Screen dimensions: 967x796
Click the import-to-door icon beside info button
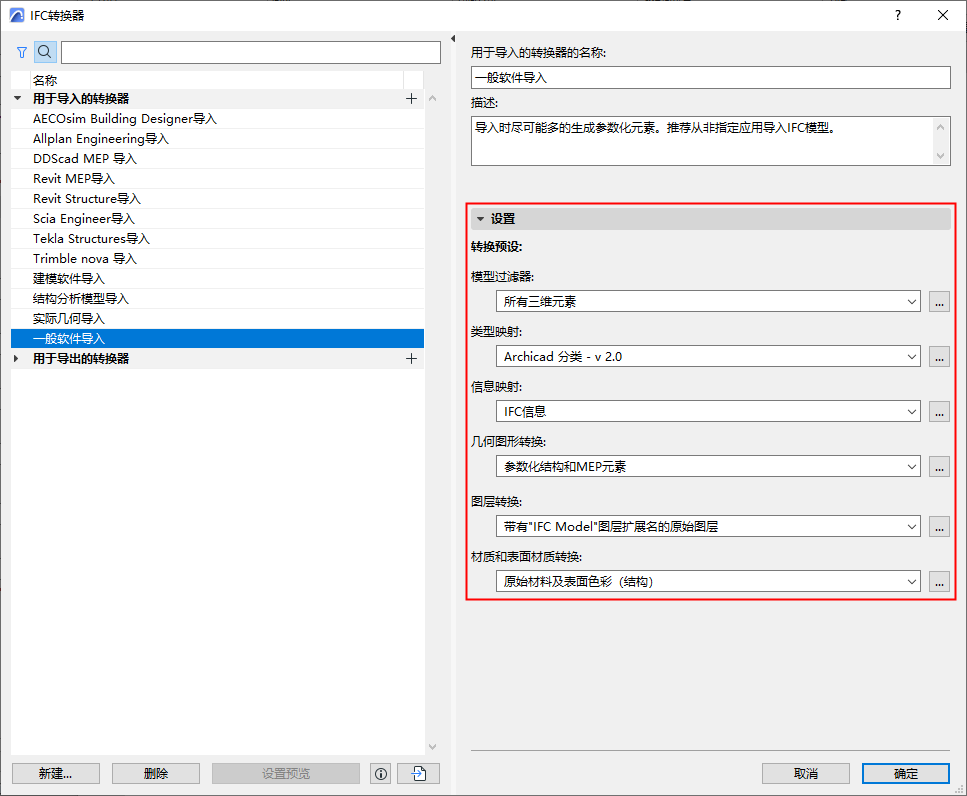[x=417, y=773]
